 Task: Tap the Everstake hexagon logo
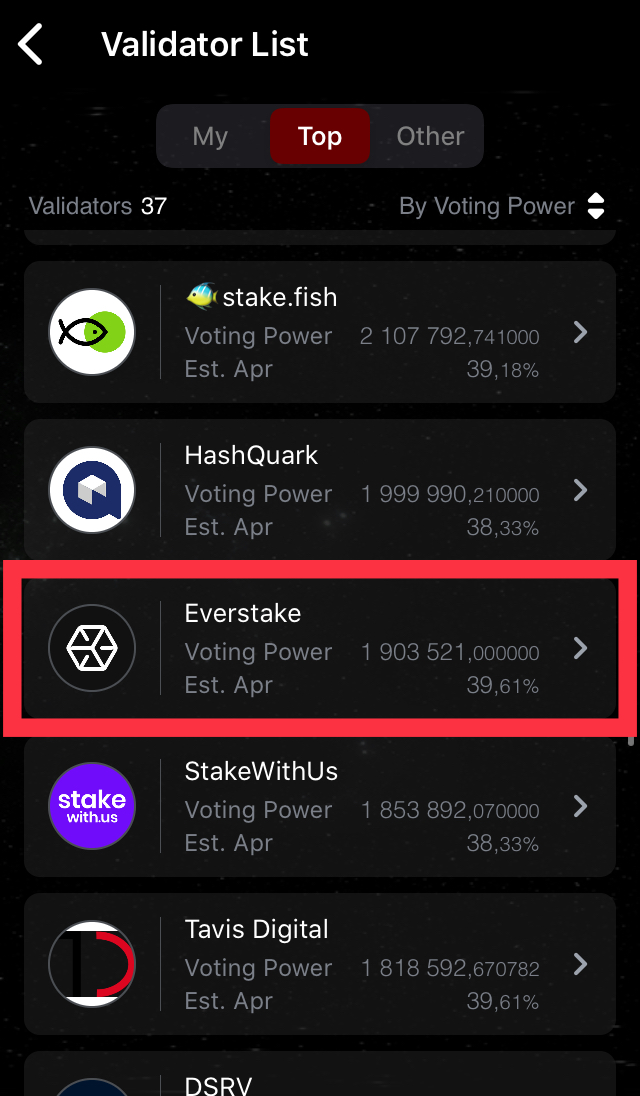point(92,648)
